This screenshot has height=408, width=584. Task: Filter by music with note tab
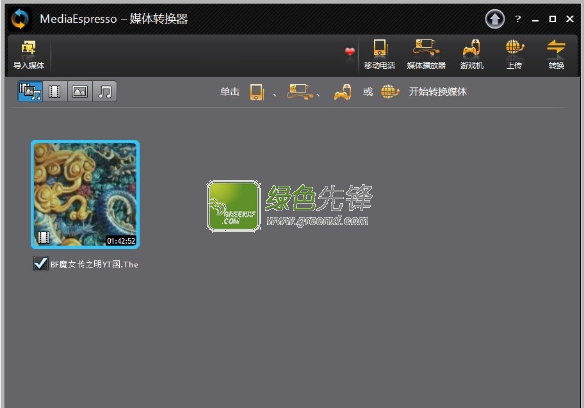[x=105, y=91]
